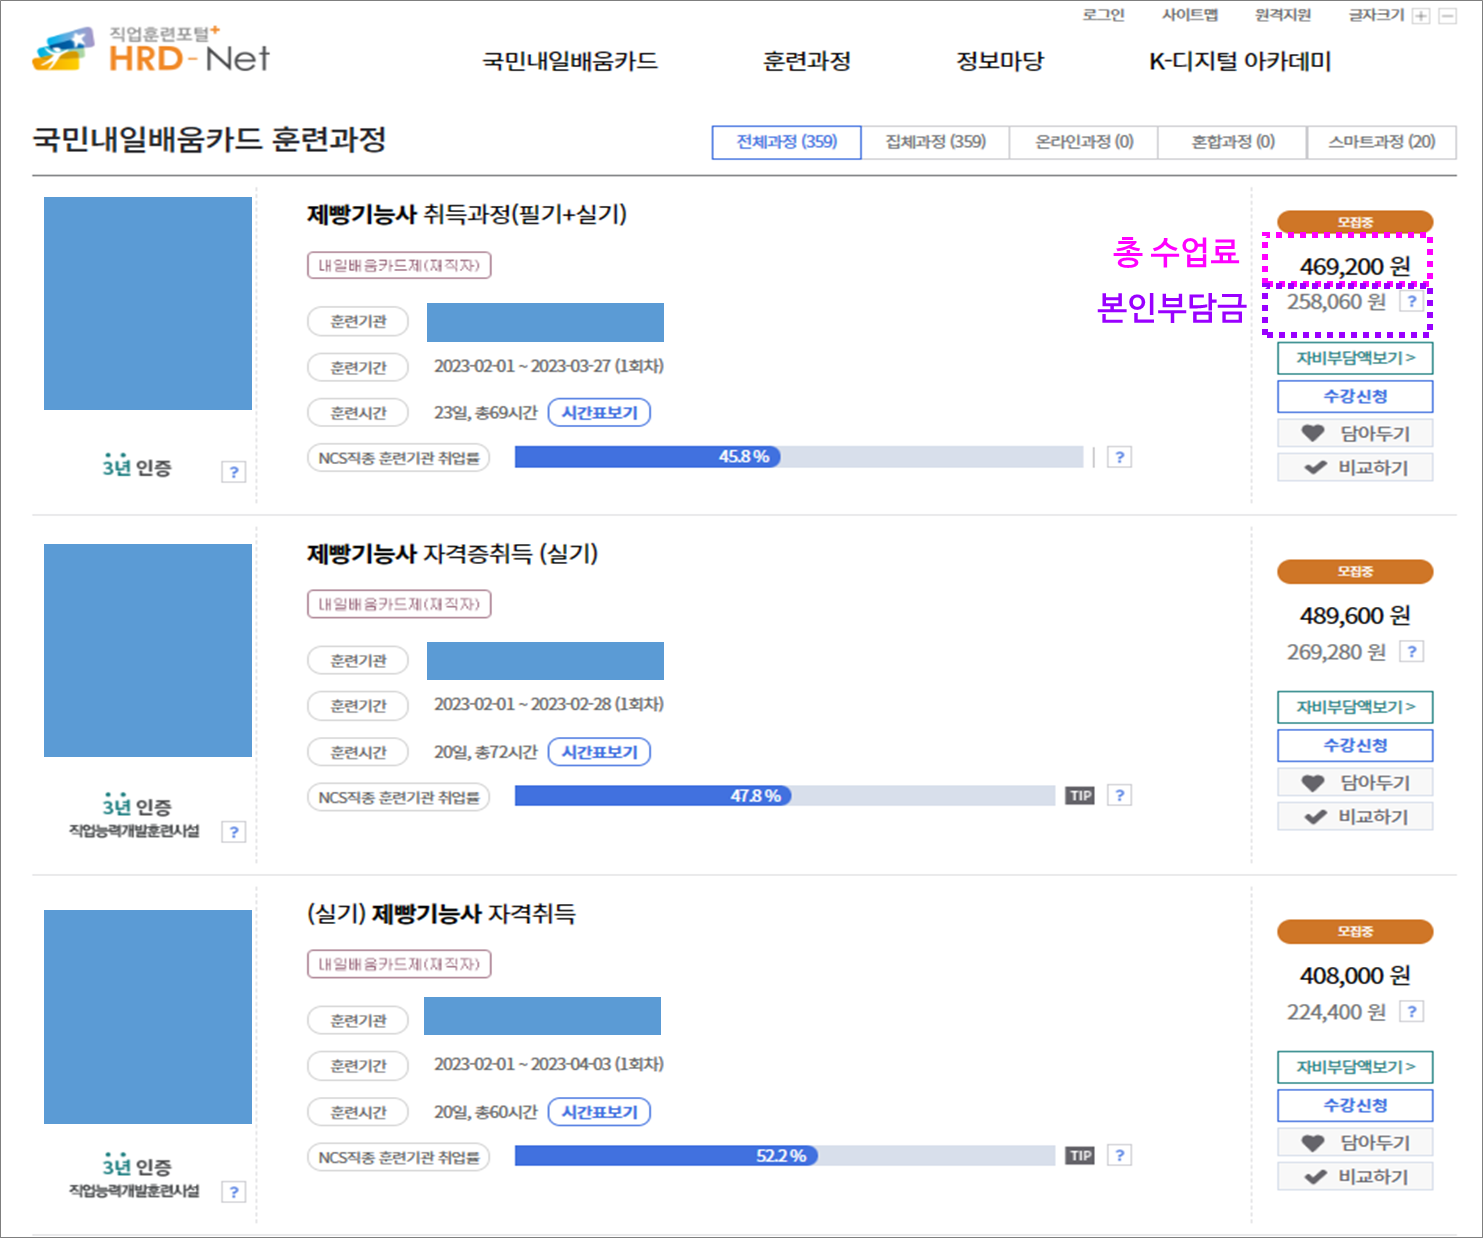Click the question mark next to first NCS 취업률 bar
Image resolution: width=1483 pixels, height=1238 pixels.
1120,456
